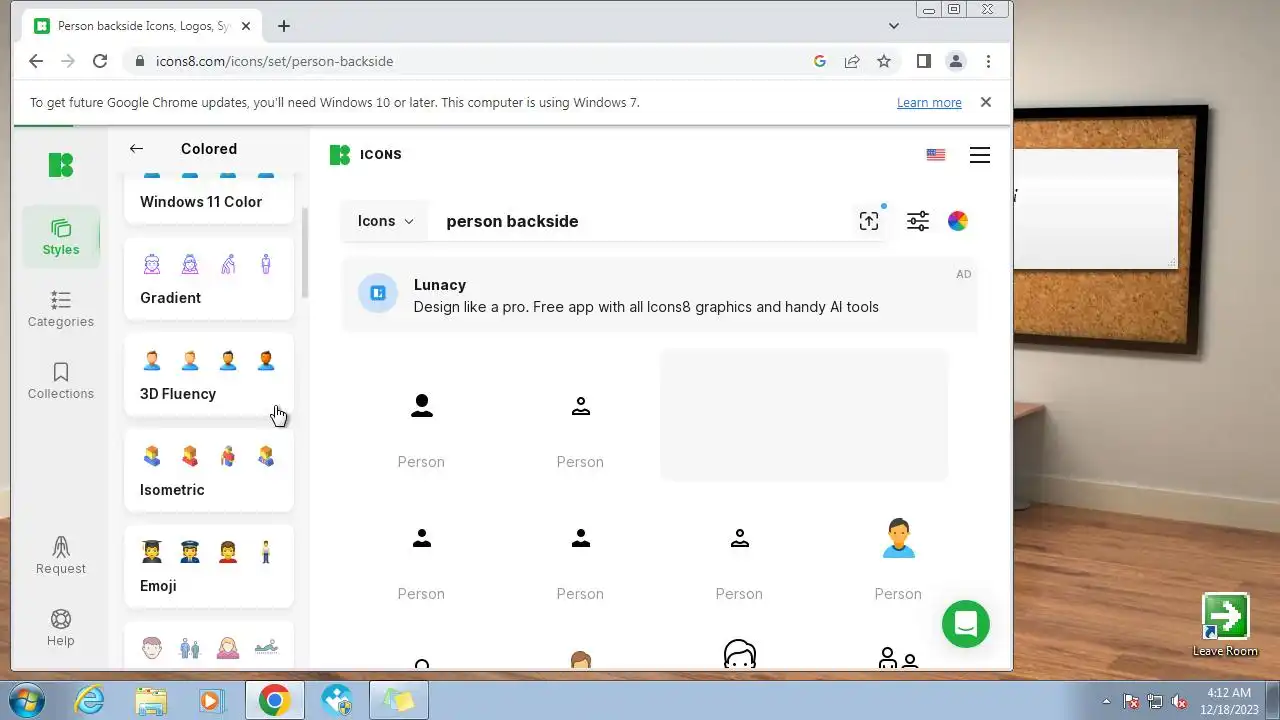The height and width of the screenshot is (720, 1280).
Task: Click the search by image icon
Action: [869, 221]
